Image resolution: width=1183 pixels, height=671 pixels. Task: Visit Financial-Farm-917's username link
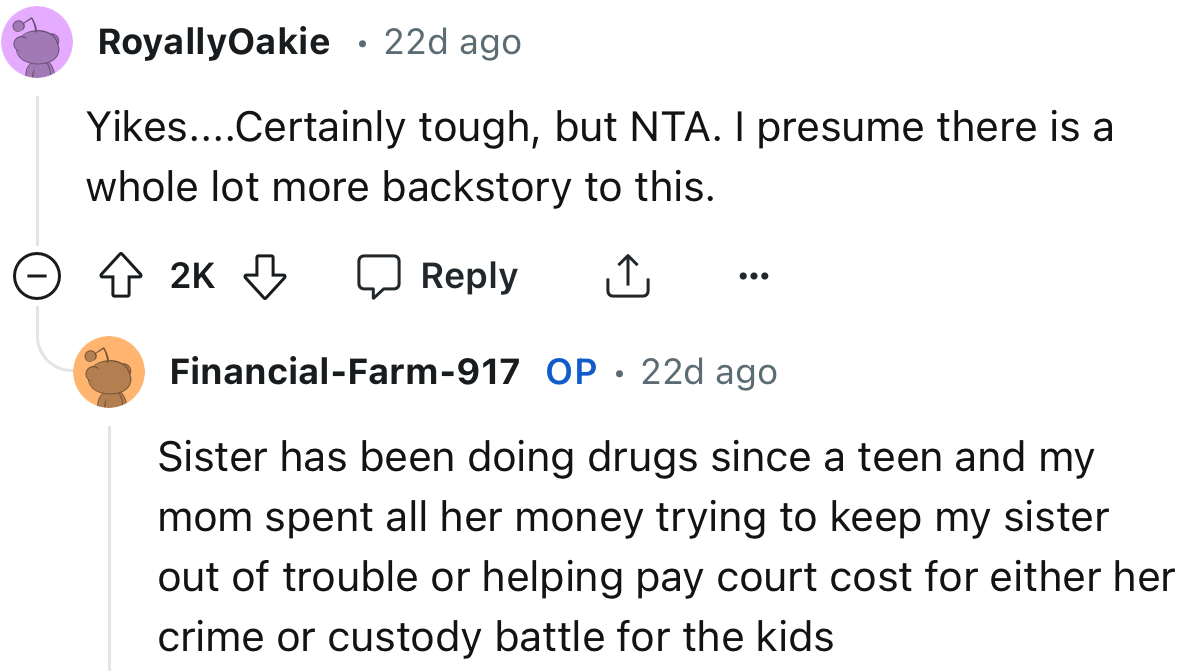click(345, 372)
